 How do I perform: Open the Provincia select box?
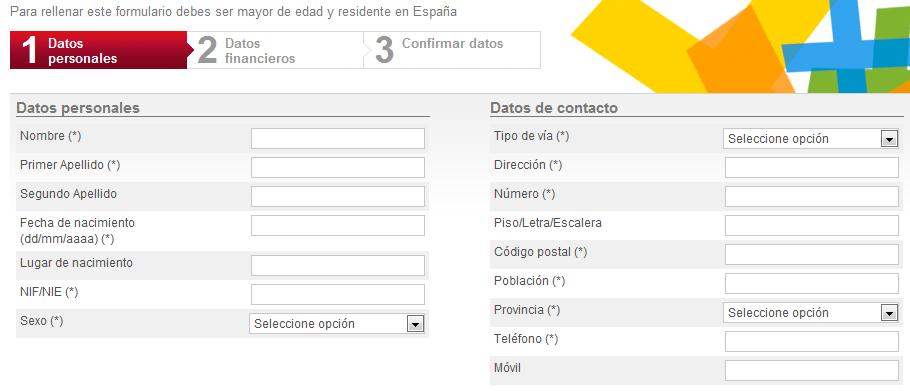pyautogui.click(x=811, y=313)
